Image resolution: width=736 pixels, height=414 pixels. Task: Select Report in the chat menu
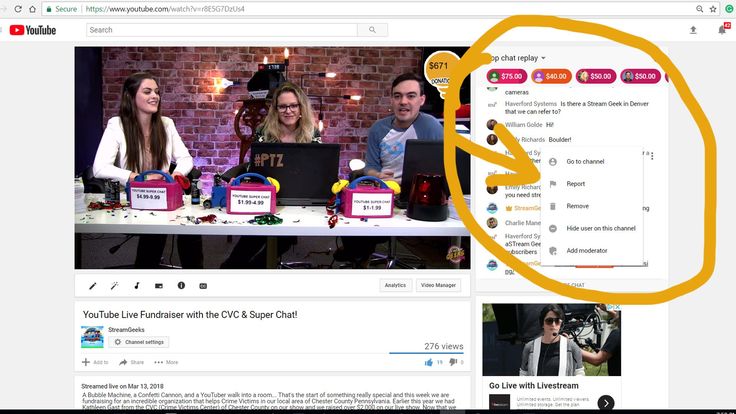coord(591,184)
